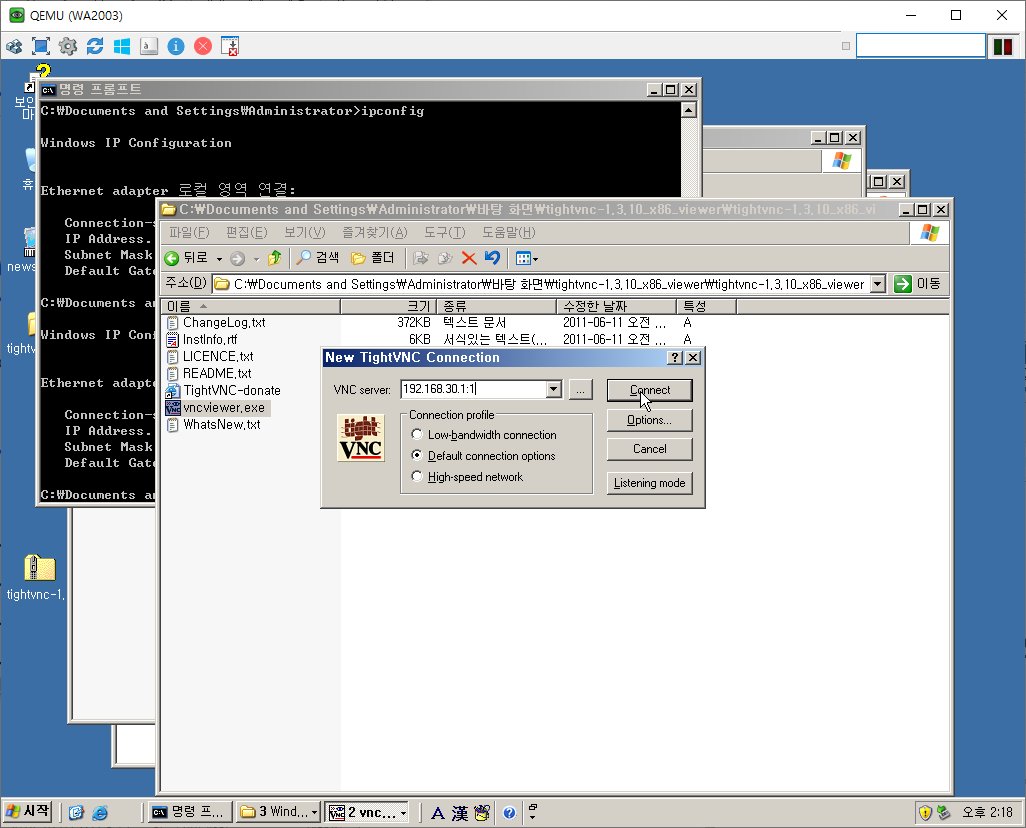
Task: Toggle the Folders (폴더) pane button
Action: click(x=373, y=259)
